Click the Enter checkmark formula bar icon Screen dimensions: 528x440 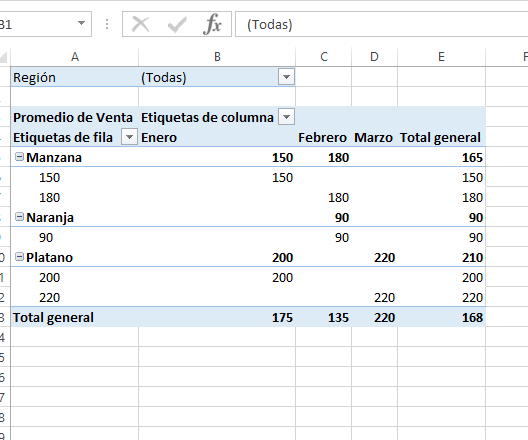coord(177,24)
